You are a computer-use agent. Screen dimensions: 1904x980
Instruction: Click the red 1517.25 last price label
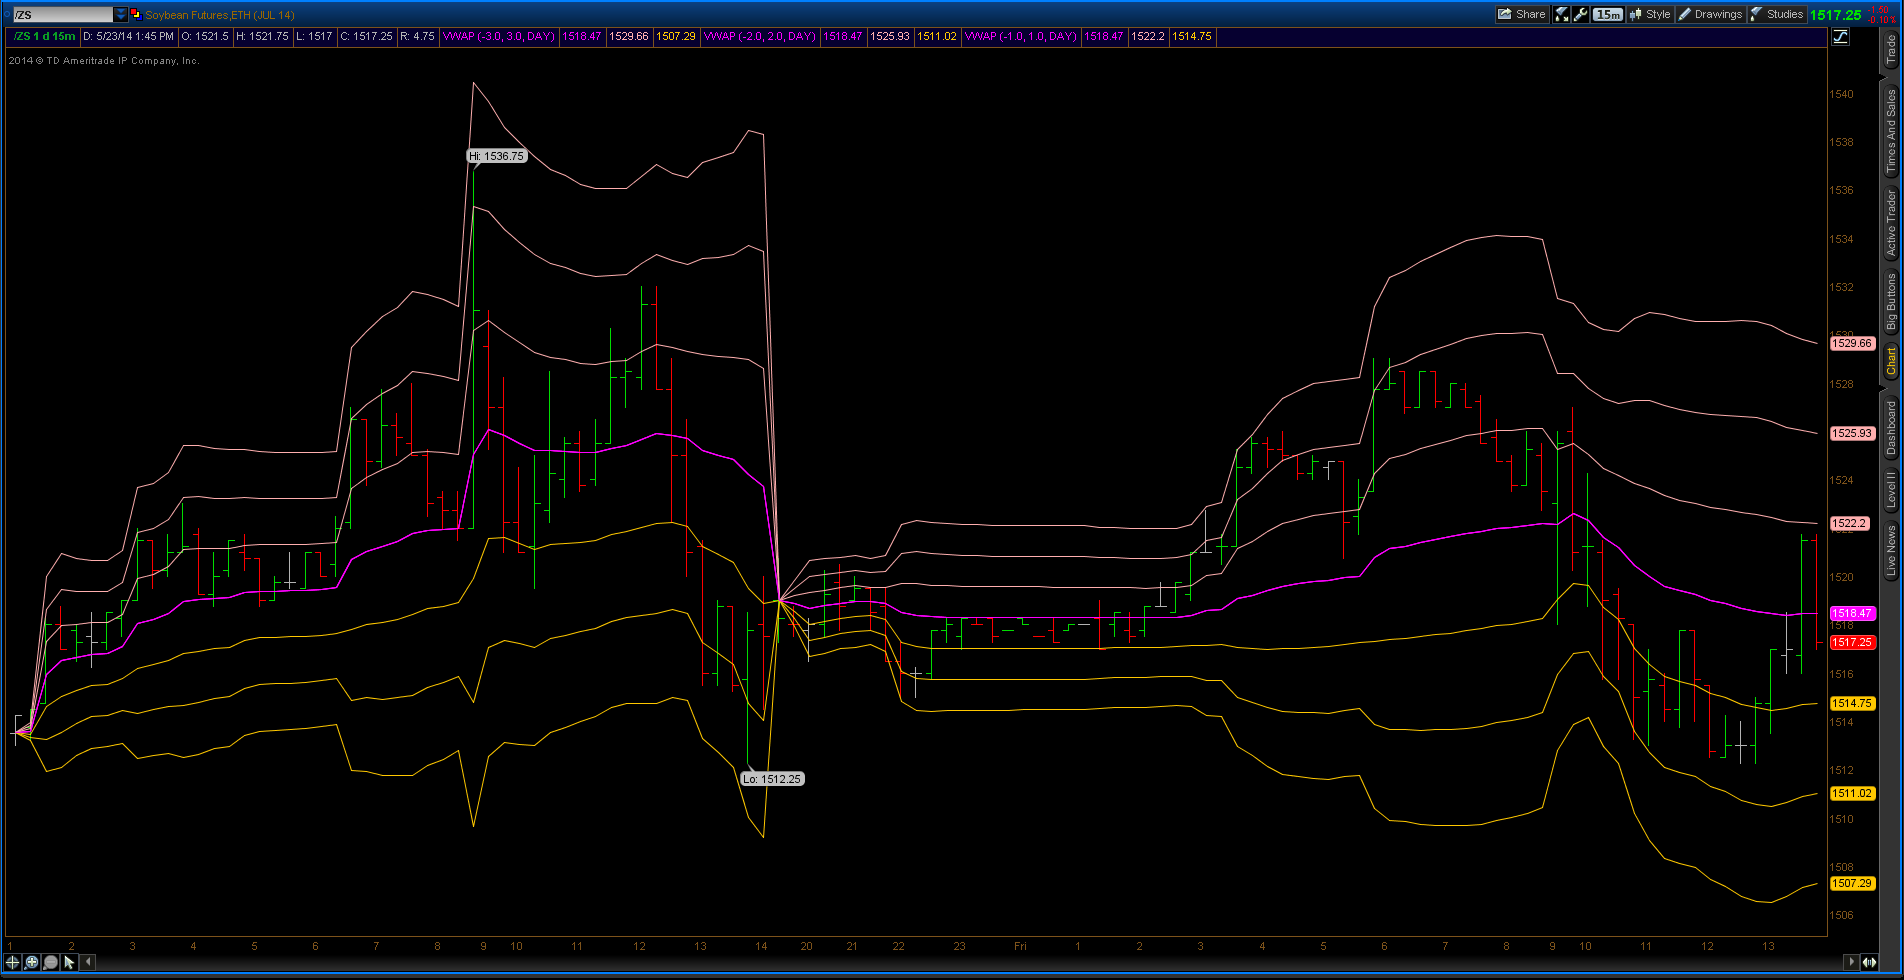click(x=1852, y=642)
